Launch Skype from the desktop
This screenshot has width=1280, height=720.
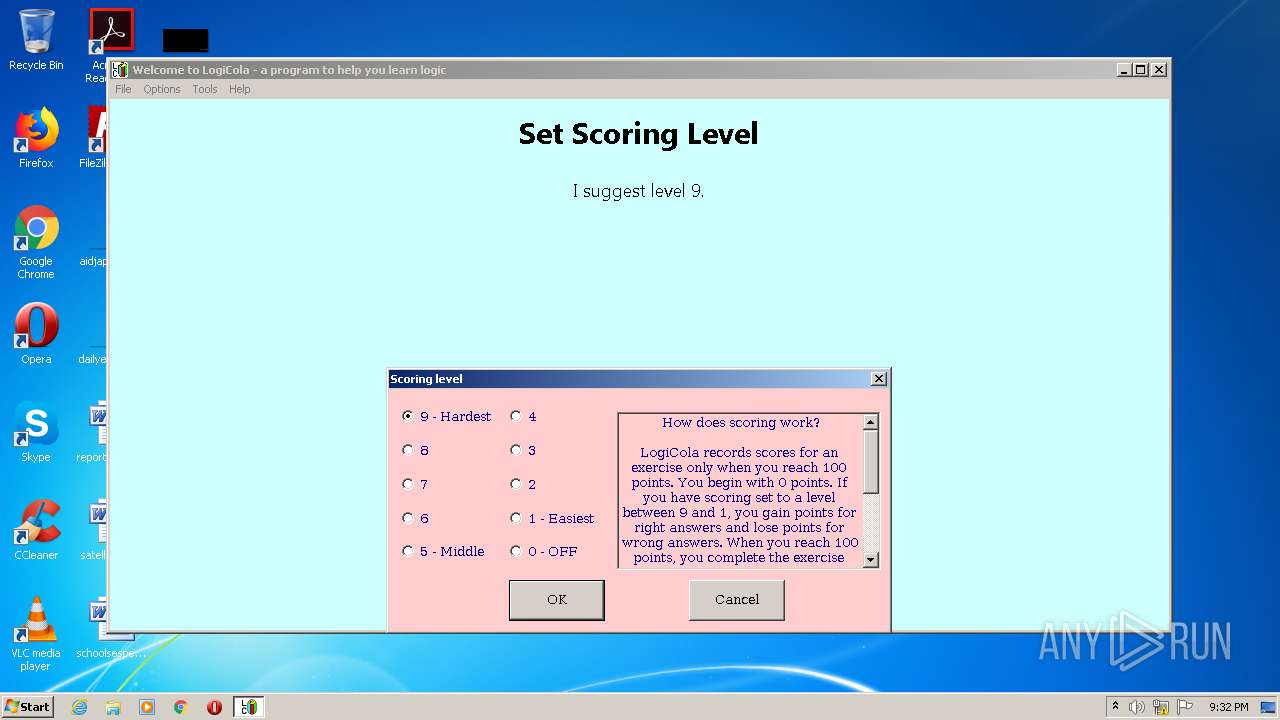click(36, 432)
